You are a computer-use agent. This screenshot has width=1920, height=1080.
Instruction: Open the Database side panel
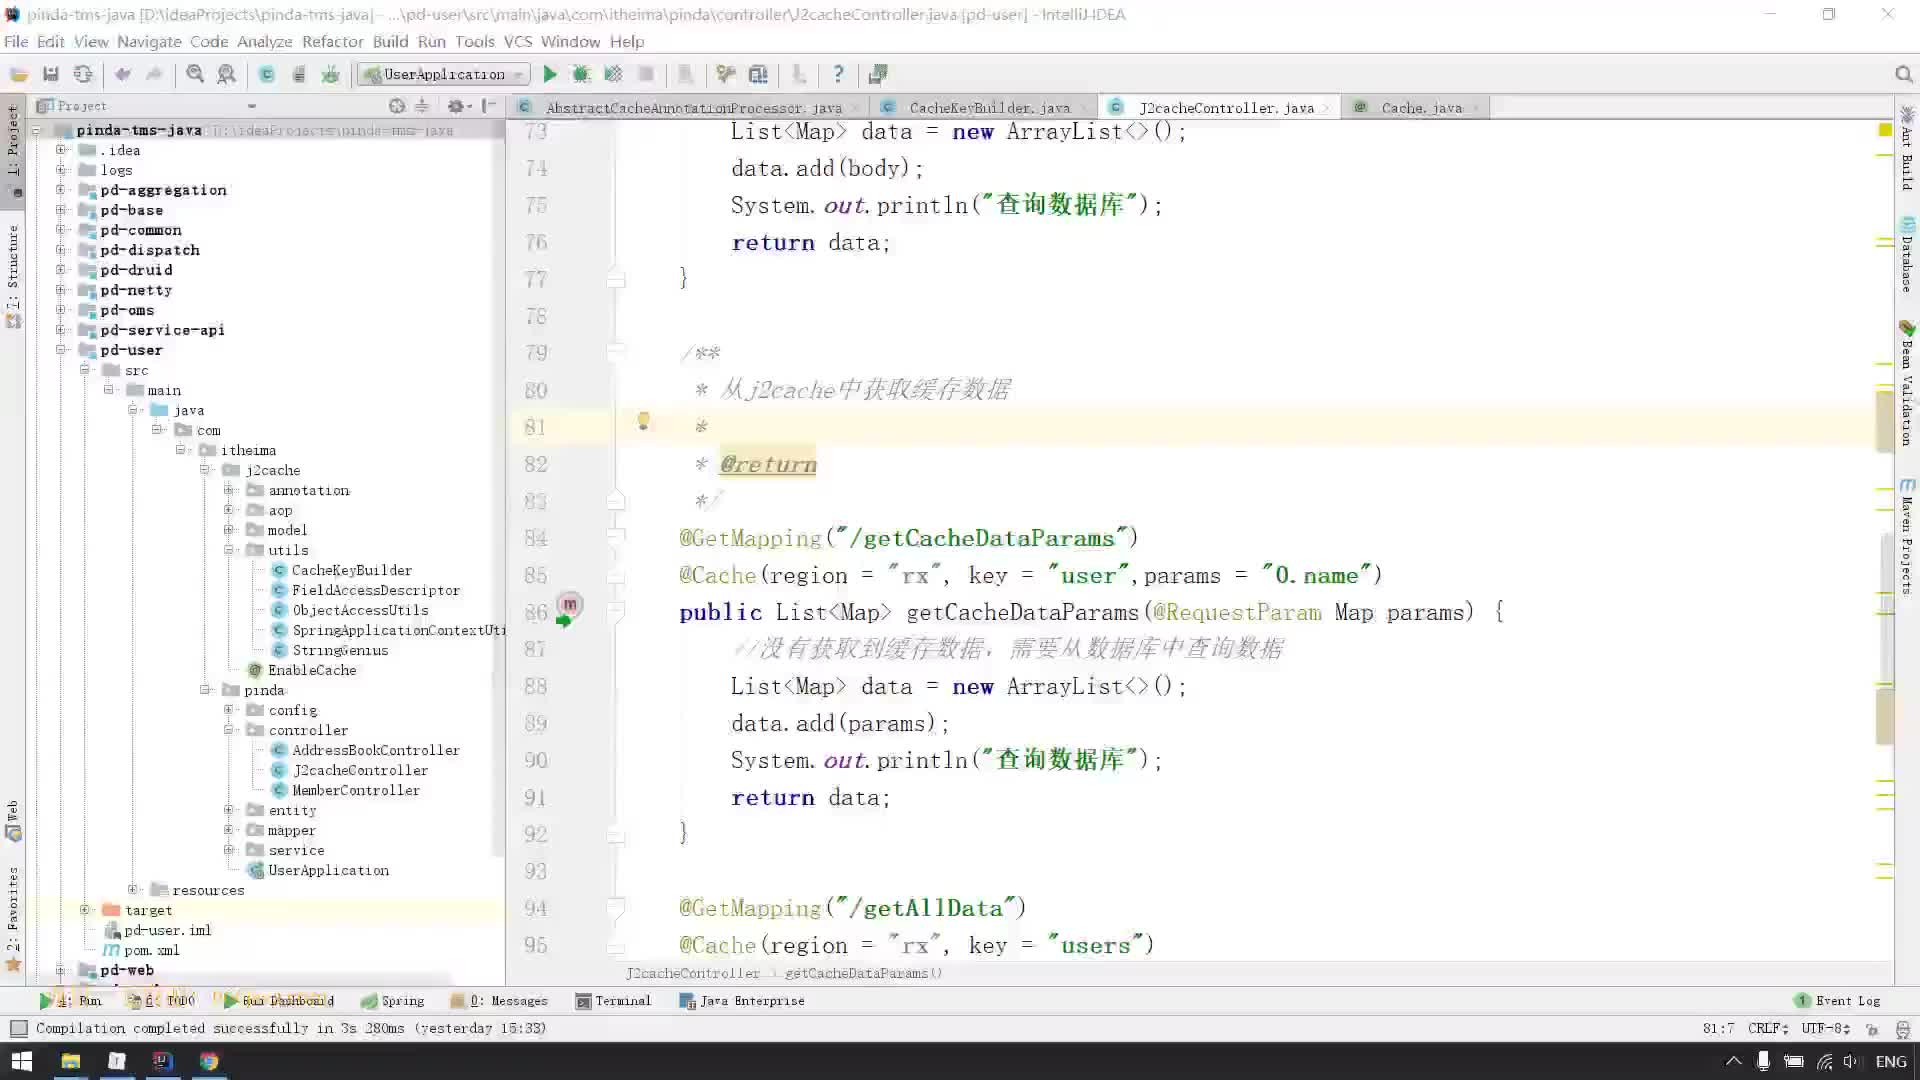click(x=1907, y=255)
